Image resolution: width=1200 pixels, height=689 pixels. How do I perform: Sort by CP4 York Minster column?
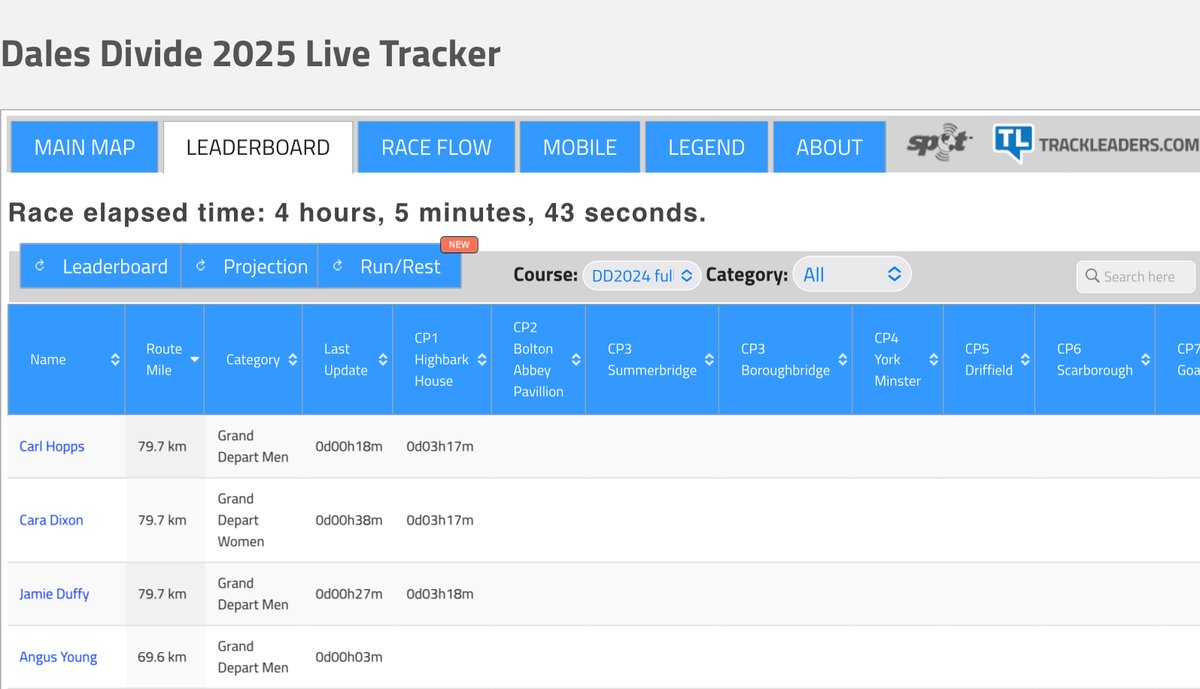pyautogui.click(x=898, y=360)
